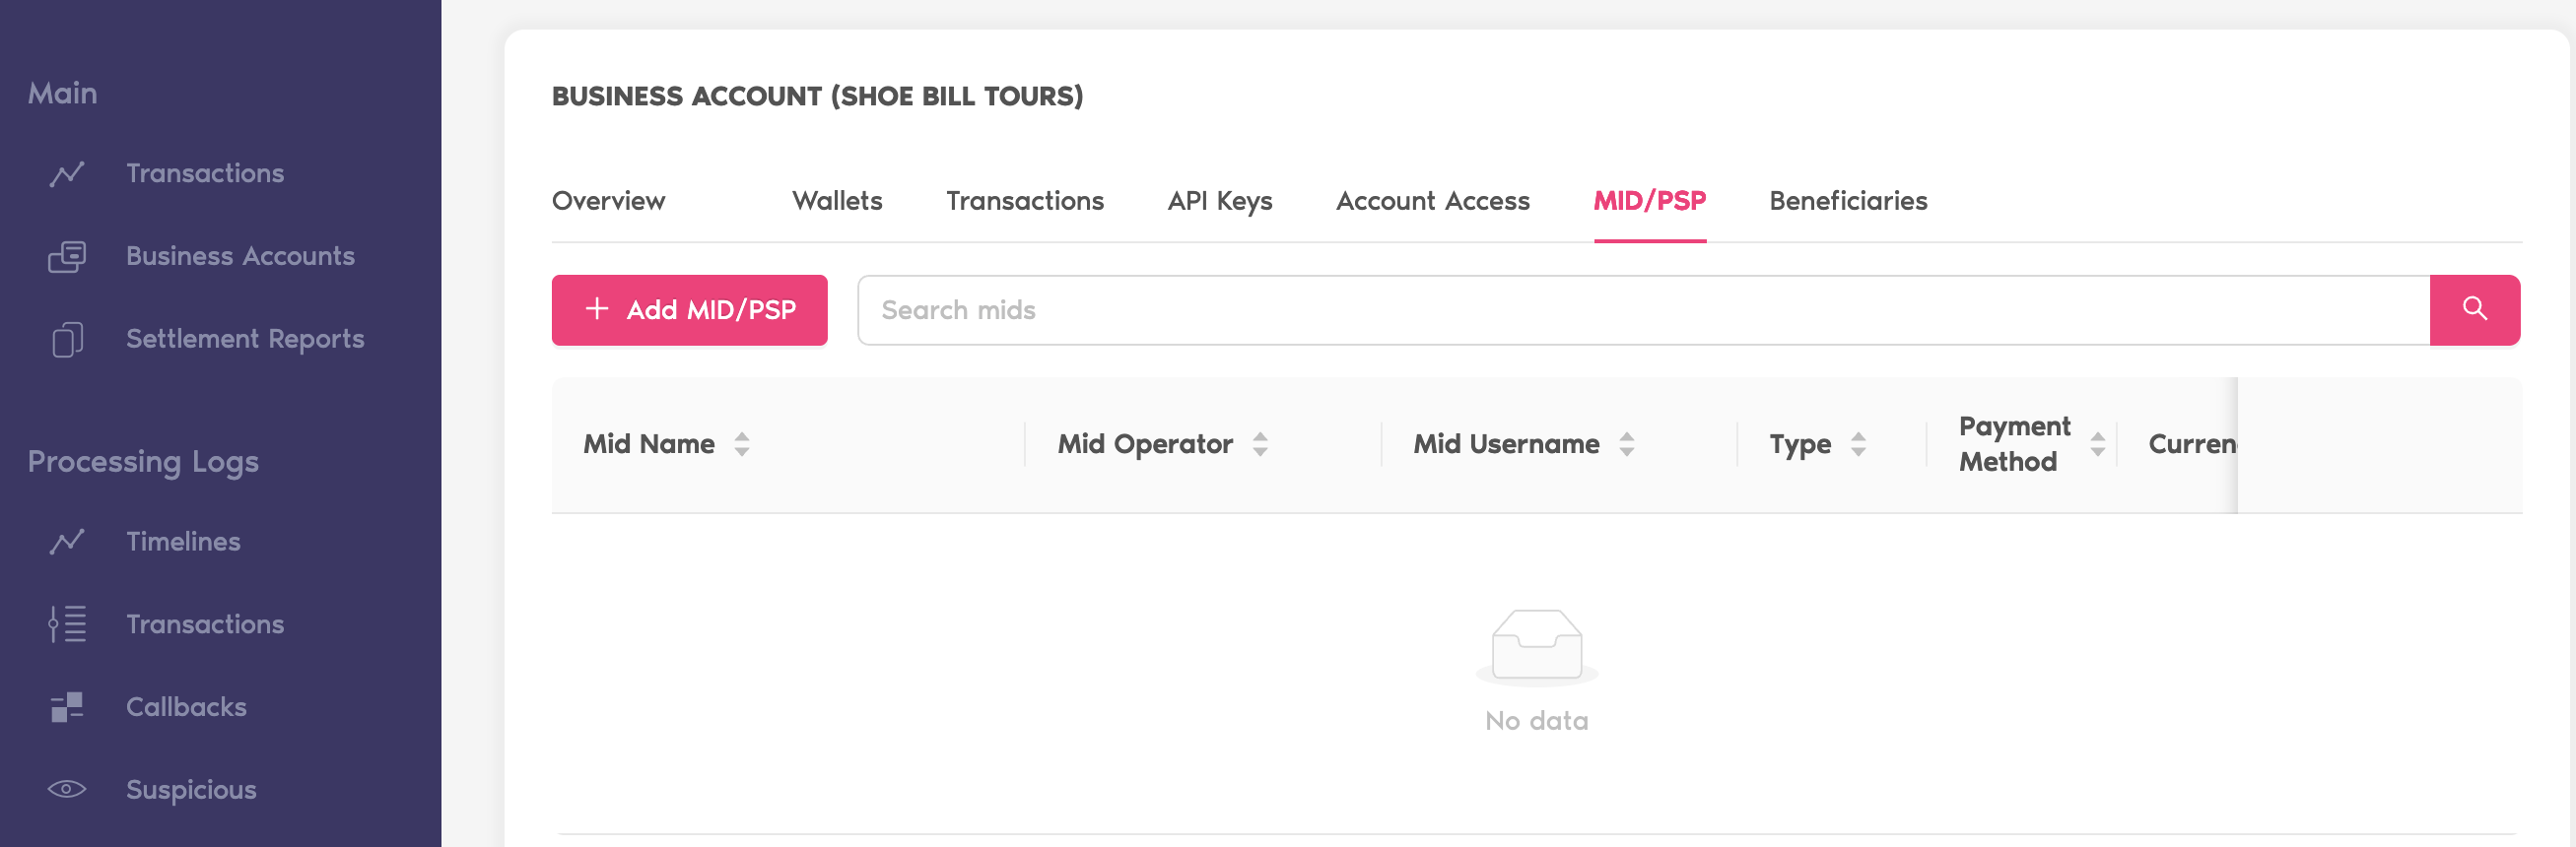Toggle sorting on the Type column
Image resolution: width=2576 pixels, height=847 pixels.
point(1858,444)
